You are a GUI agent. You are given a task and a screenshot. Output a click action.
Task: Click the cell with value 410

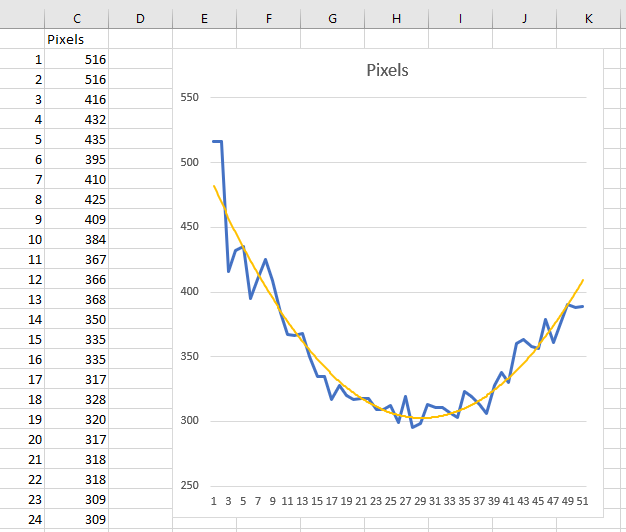coord(77,179)
